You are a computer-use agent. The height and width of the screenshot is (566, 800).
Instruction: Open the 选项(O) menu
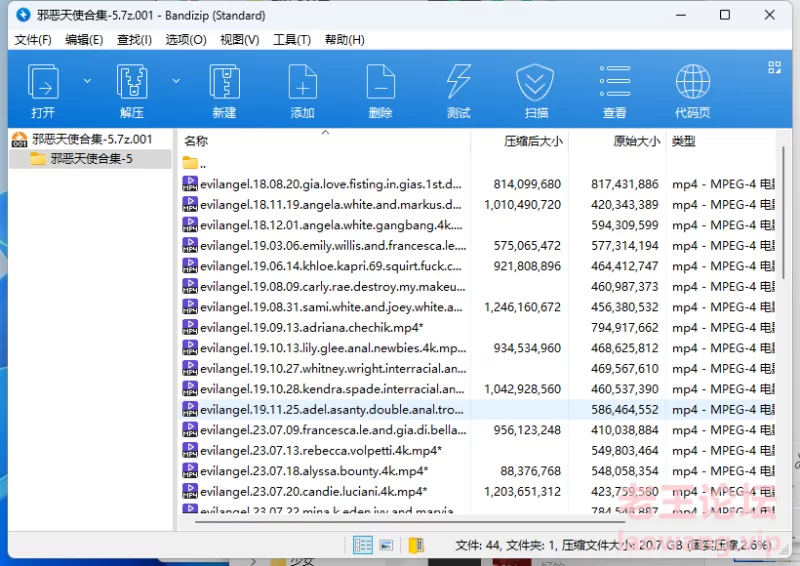click(x=186, y=40)
